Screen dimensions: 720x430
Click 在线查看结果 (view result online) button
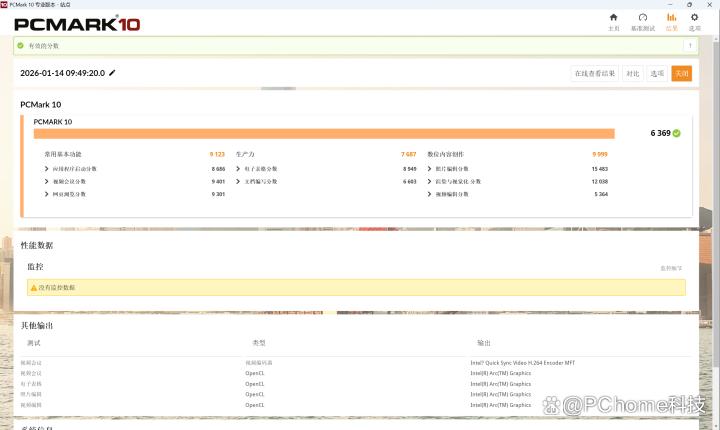[x=595, y=74]
